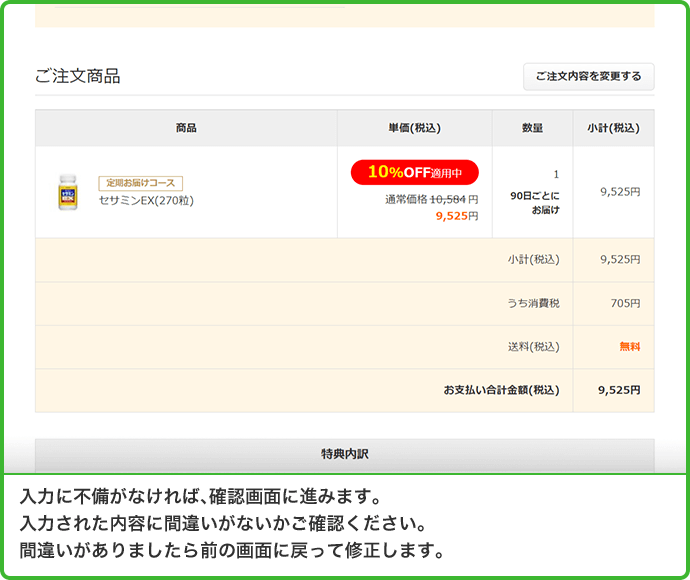Click the 特典内訳 section header bar
Image resolution: width=690 pixels, height=580 pixels.
(345, 455)
